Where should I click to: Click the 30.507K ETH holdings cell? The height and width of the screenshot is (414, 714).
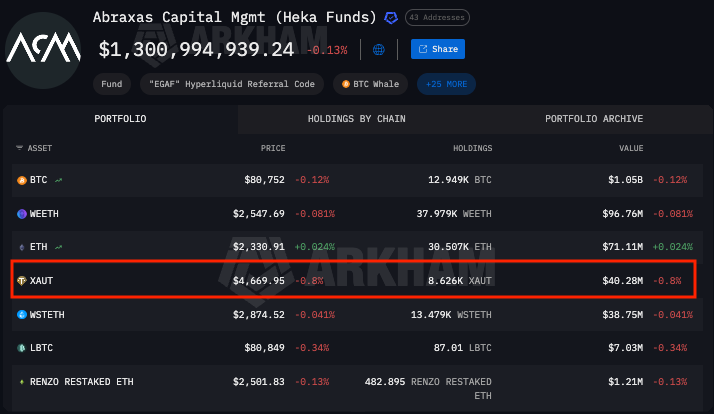(459, 247)
